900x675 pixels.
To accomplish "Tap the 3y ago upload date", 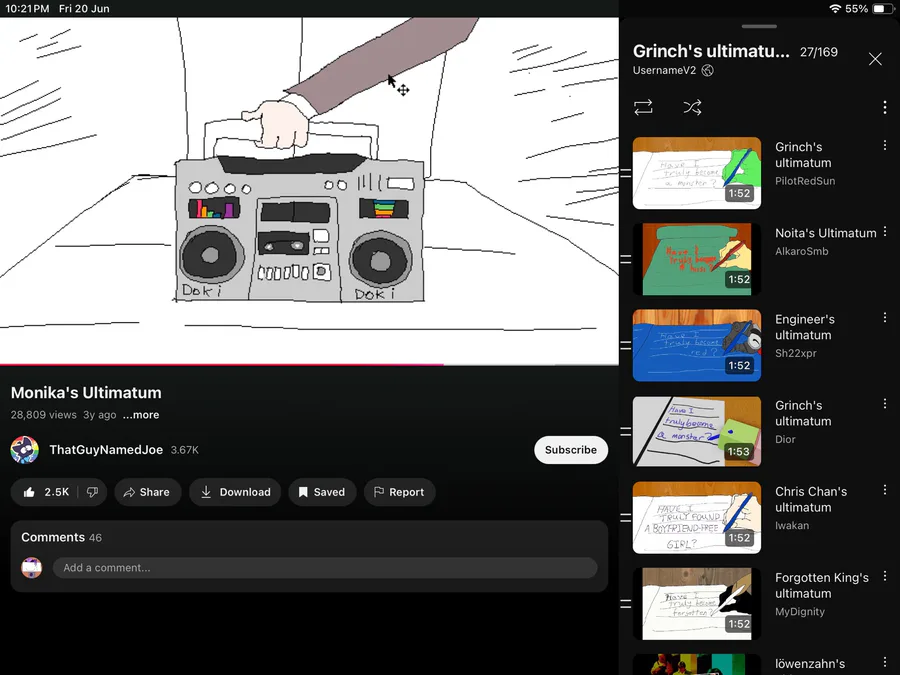I will click(x=99, y=414).
